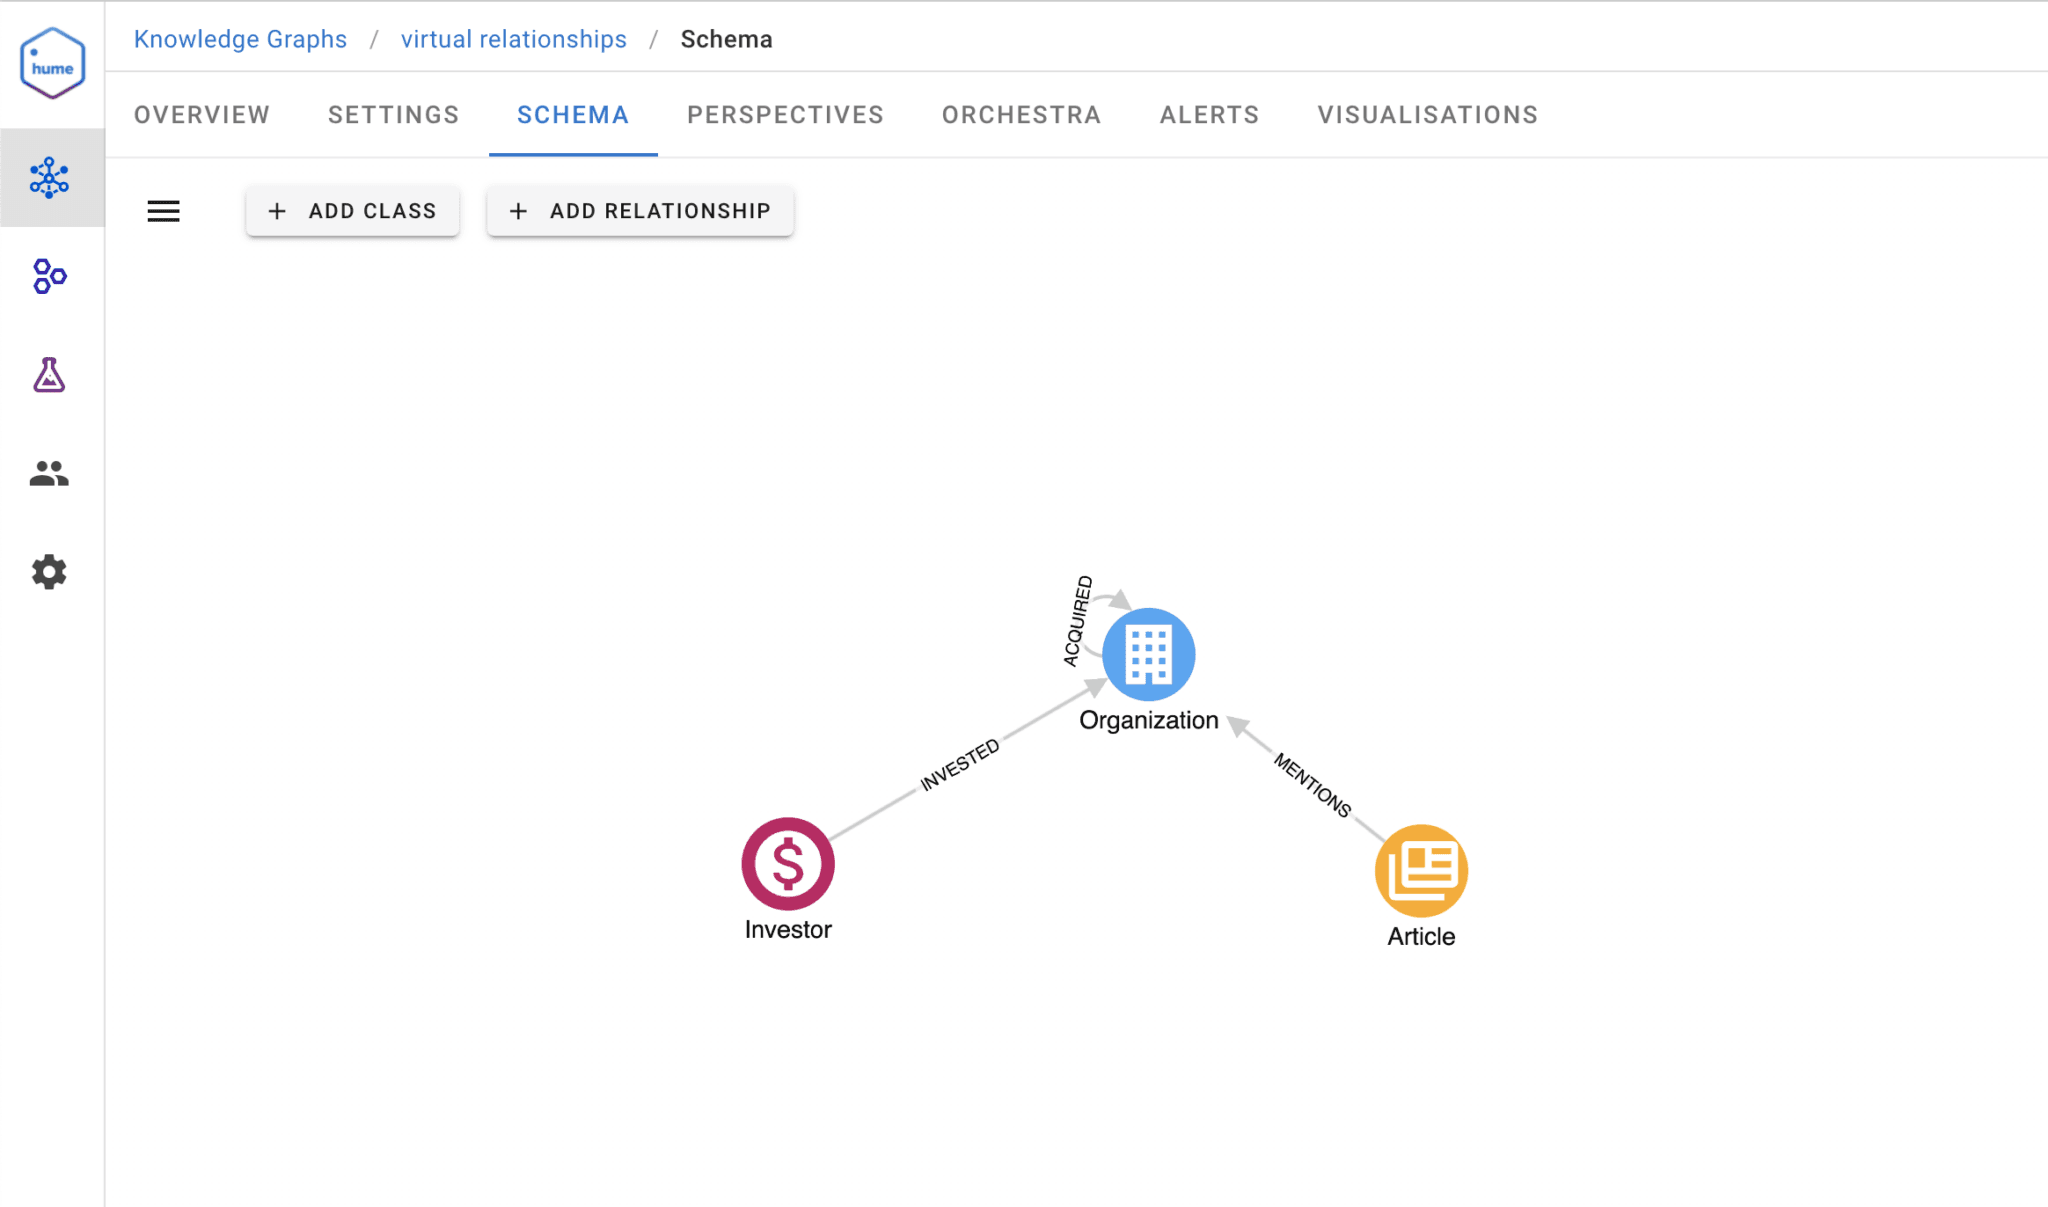Open the Knowledge Graphs breadcrumb link
This screenshot has width=2048, height=1207.
(x=240, y=39)
